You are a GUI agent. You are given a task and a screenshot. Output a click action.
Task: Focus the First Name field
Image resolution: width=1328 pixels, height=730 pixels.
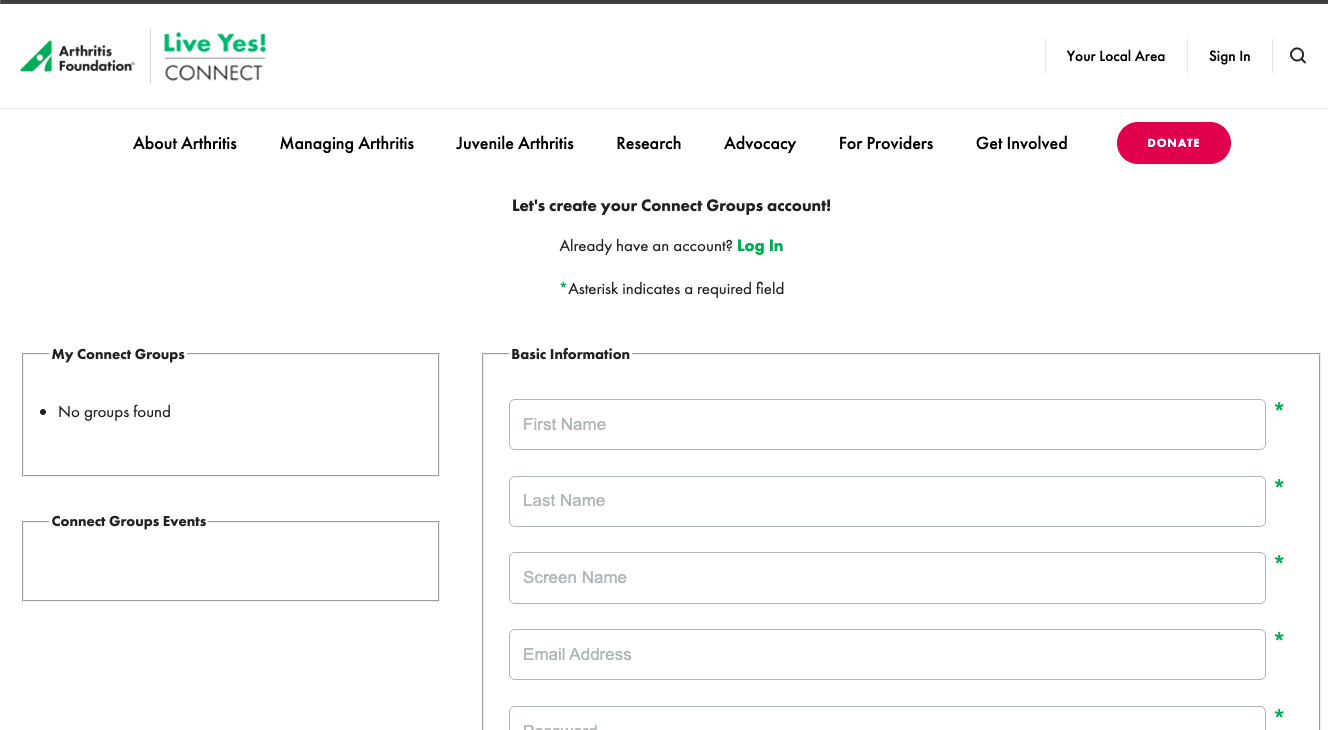tap(887, 425)
